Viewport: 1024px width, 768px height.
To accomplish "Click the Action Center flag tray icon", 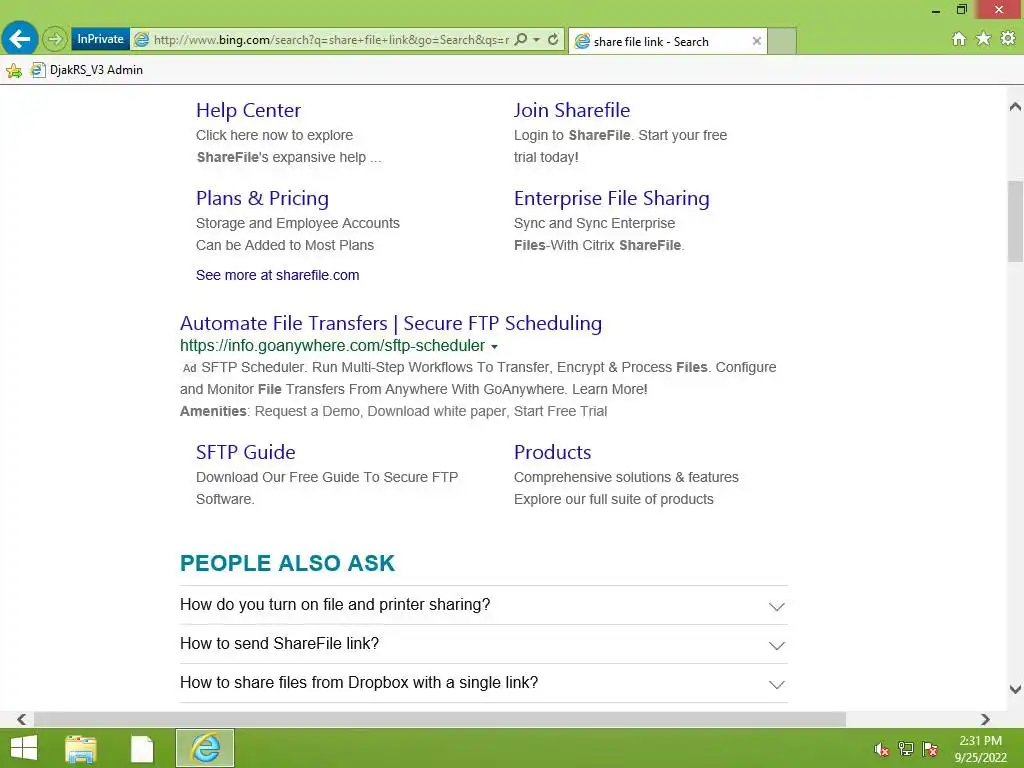I will (930, 748).
